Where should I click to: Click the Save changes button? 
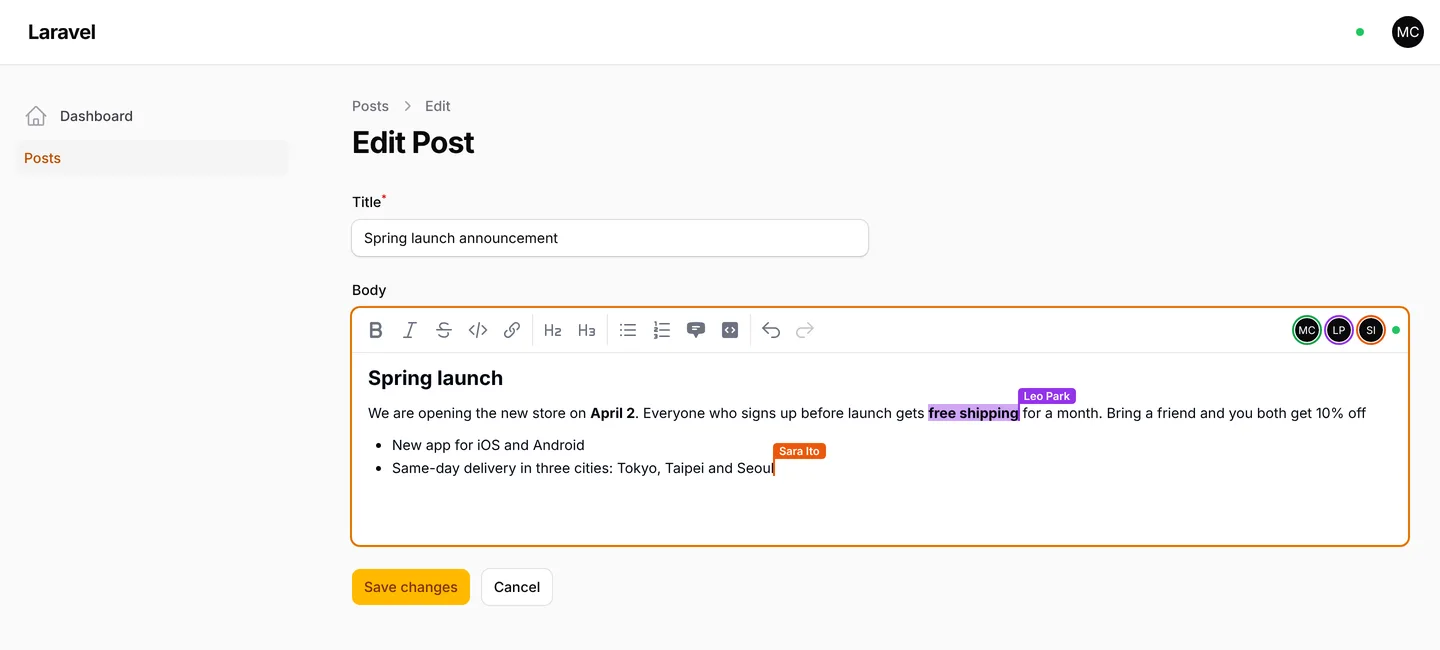pos(411,587)
